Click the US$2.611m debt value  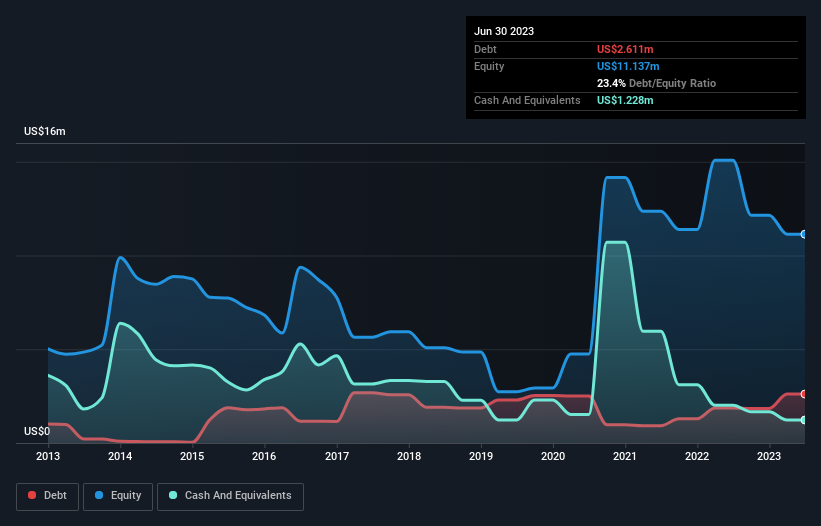(625, 49)
